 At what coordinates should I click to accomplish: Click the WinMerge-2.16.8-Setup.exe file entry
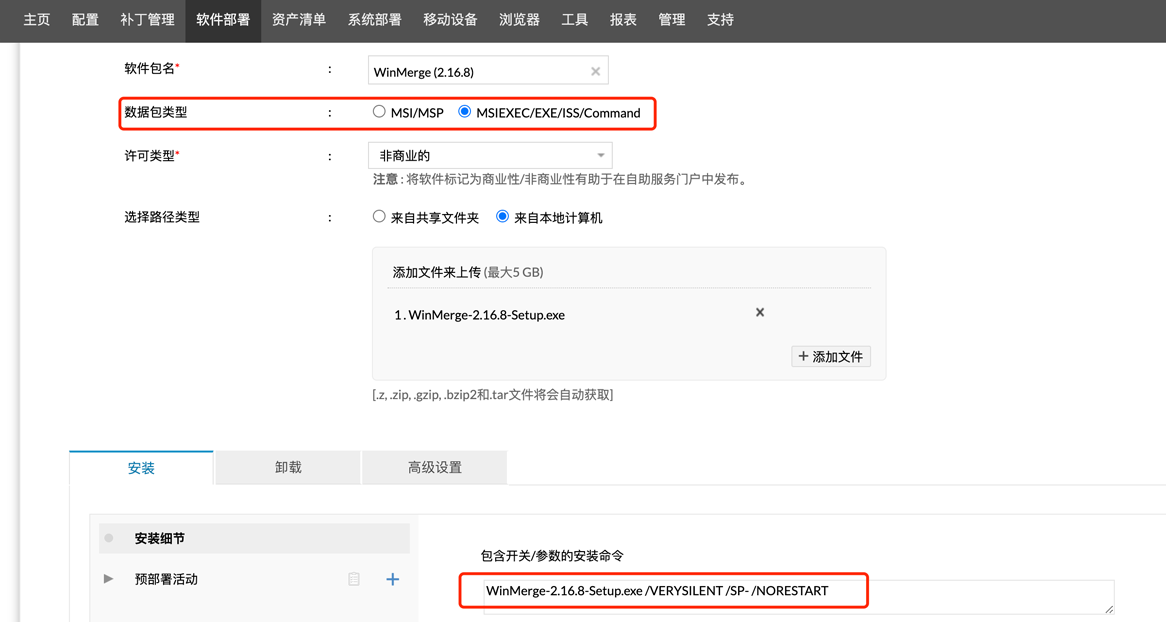(x=479, y=315)
